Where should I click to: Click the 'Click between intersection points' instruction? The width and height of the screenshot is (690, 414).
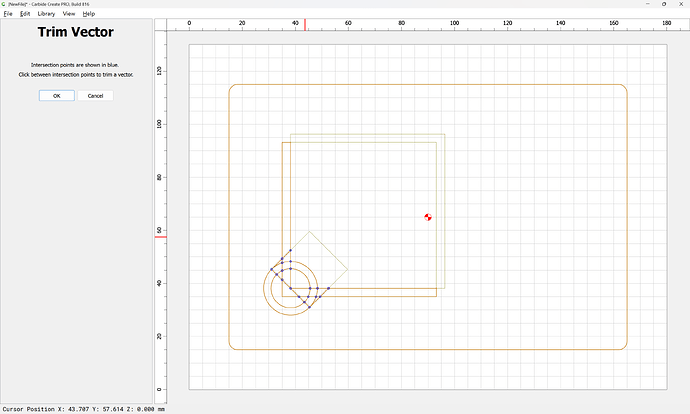(x=76, y=74)
